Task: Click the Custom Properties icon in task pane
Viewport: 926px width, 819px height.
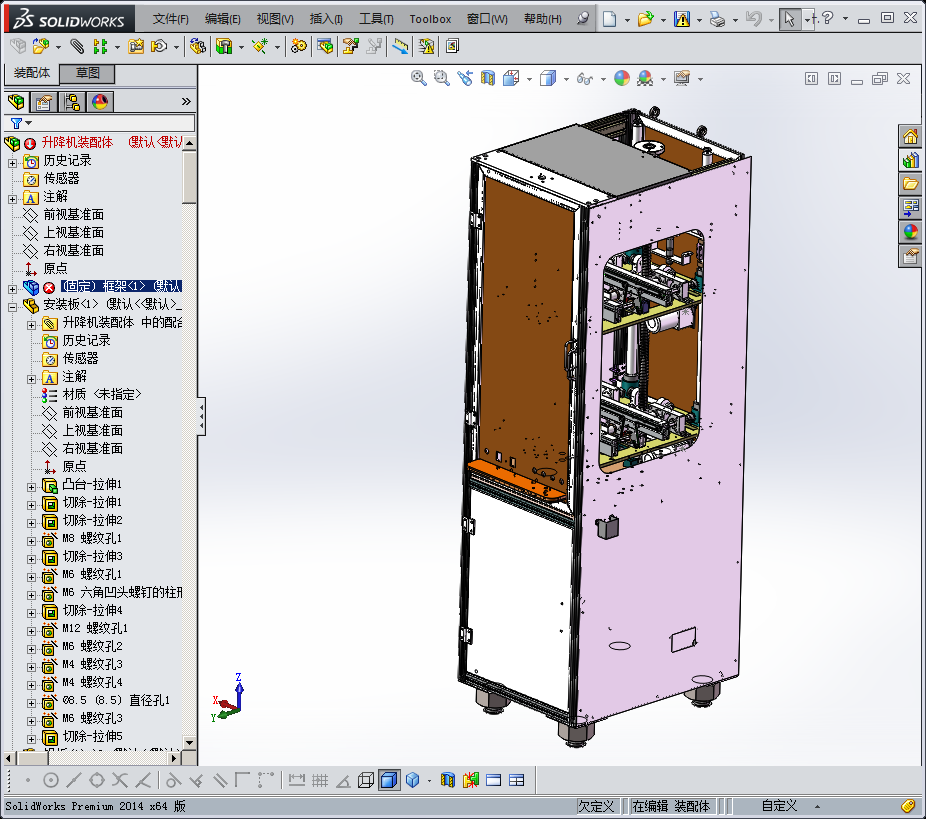Action: point(910,256)
